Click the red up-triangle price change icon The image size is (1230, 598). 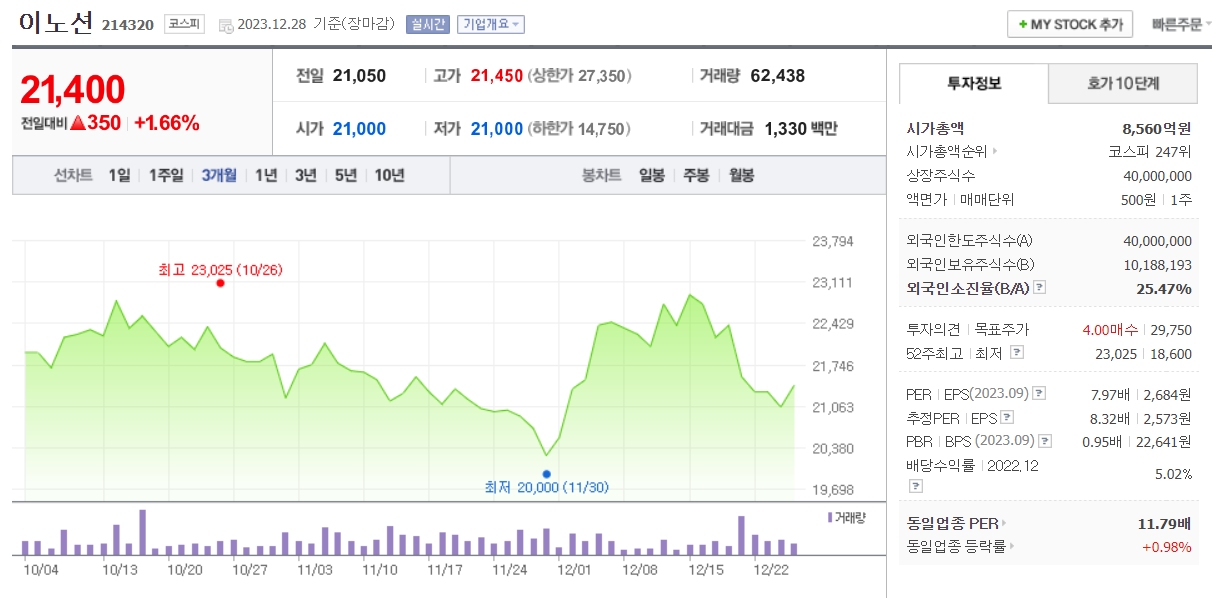[77, 123]
